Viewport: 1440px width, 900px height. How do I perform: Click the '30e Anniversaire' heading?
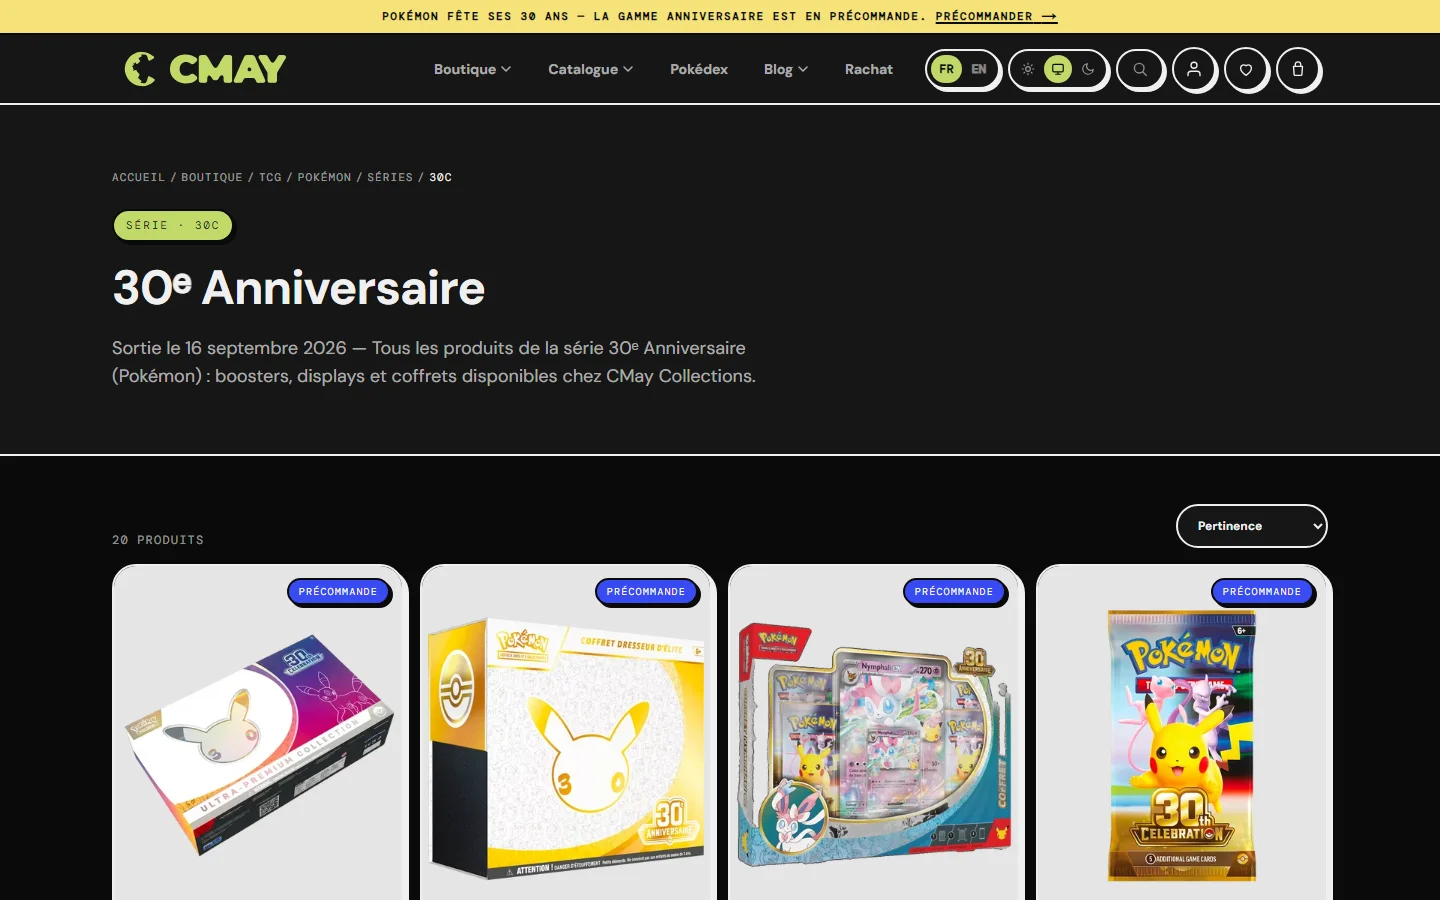tap(299, 288)
